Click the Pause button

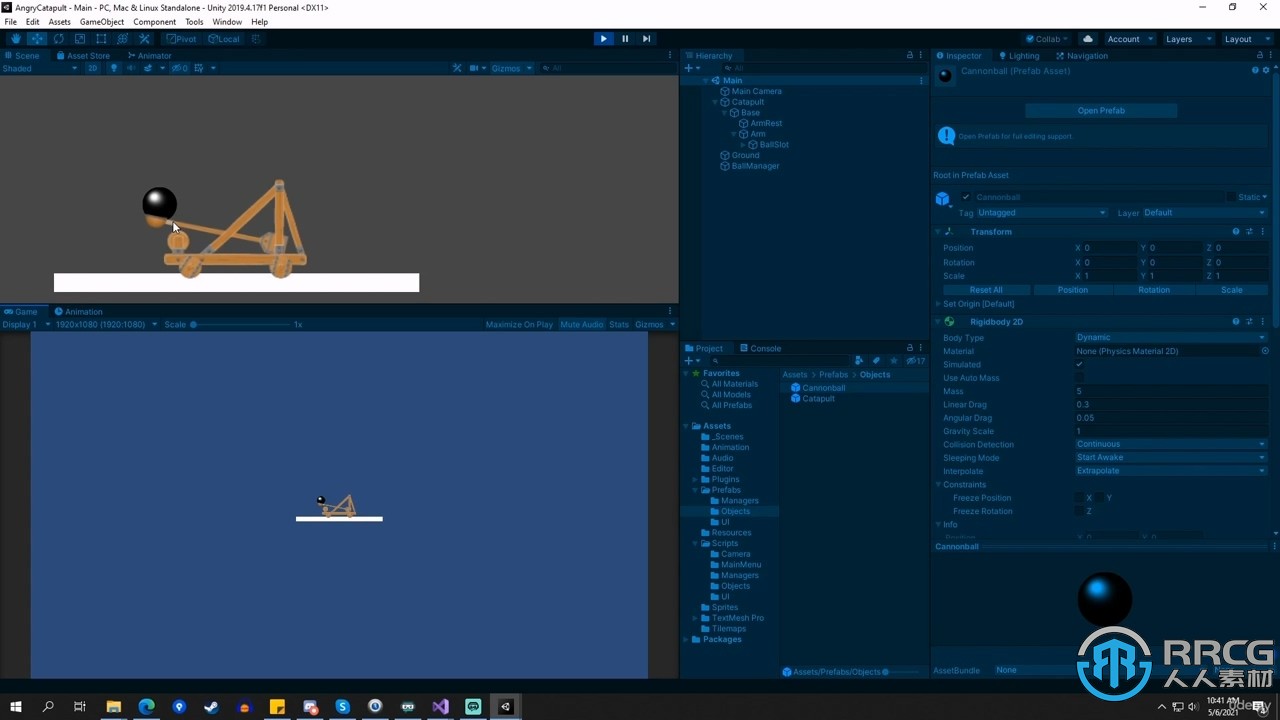tap(625, 39)
